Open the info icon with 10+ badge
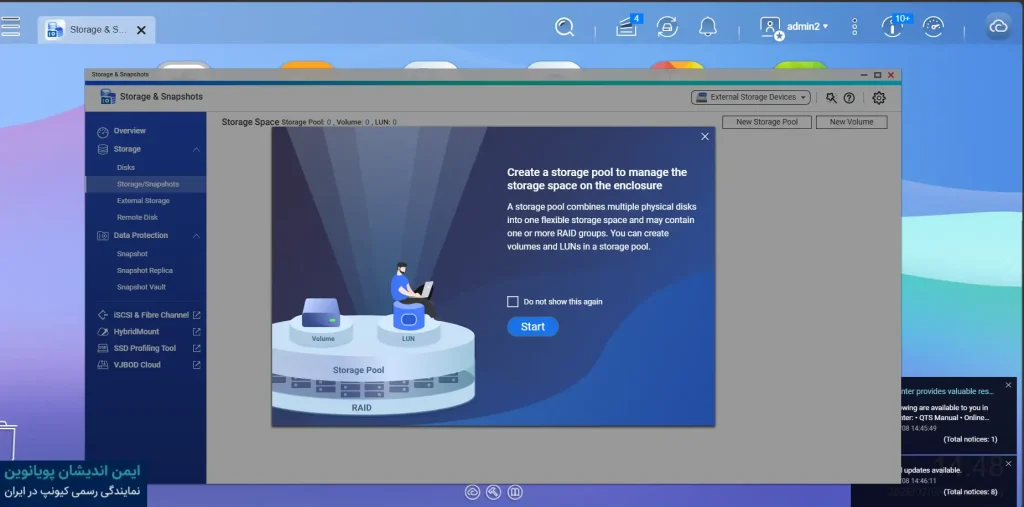The image size is (1024, 507). coord(894,27)
